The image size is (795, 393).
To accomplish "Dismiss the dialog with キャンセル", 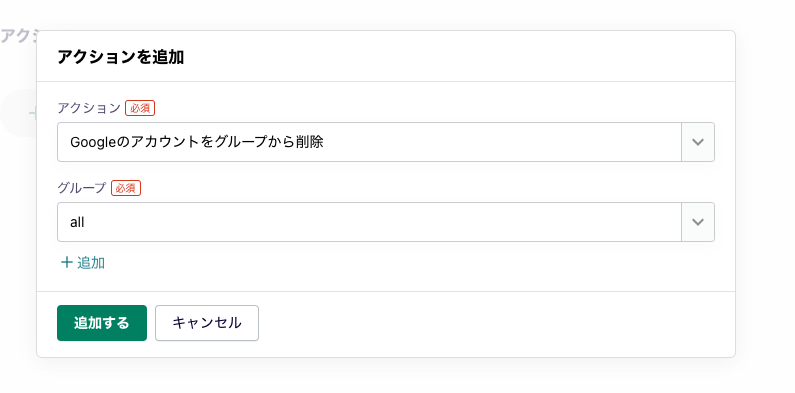I will [207, 323].
